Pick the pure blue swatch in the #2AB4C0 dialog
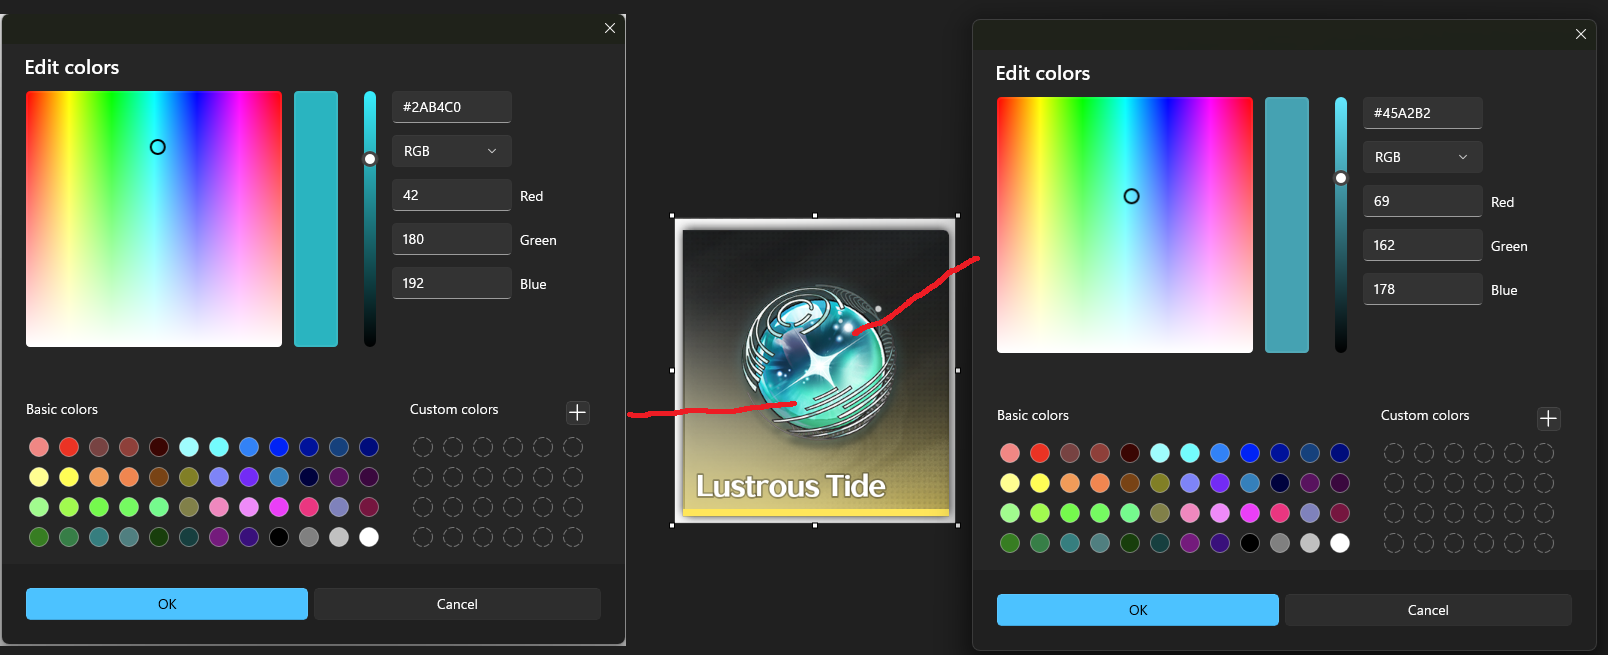Viewport: 1608px width, 655px height. [x=279, y=447]
